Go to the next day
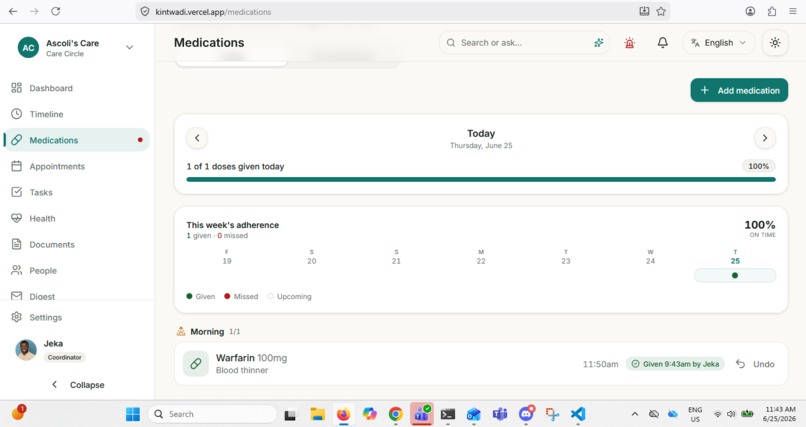This screenshot has width=806, height=427. pyautogui.click(x=765, y=138)
